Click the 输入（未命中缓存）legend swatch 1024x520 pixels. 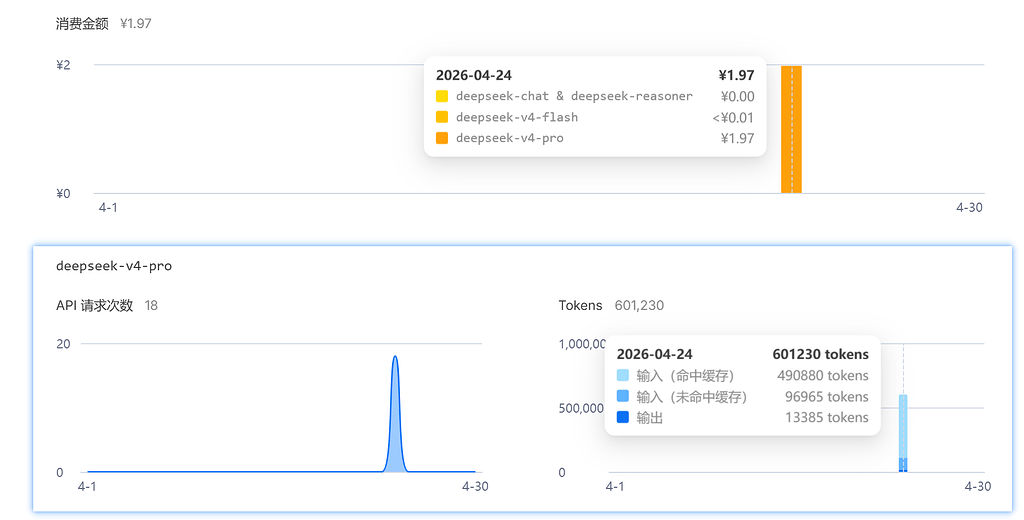pos(622,396)
